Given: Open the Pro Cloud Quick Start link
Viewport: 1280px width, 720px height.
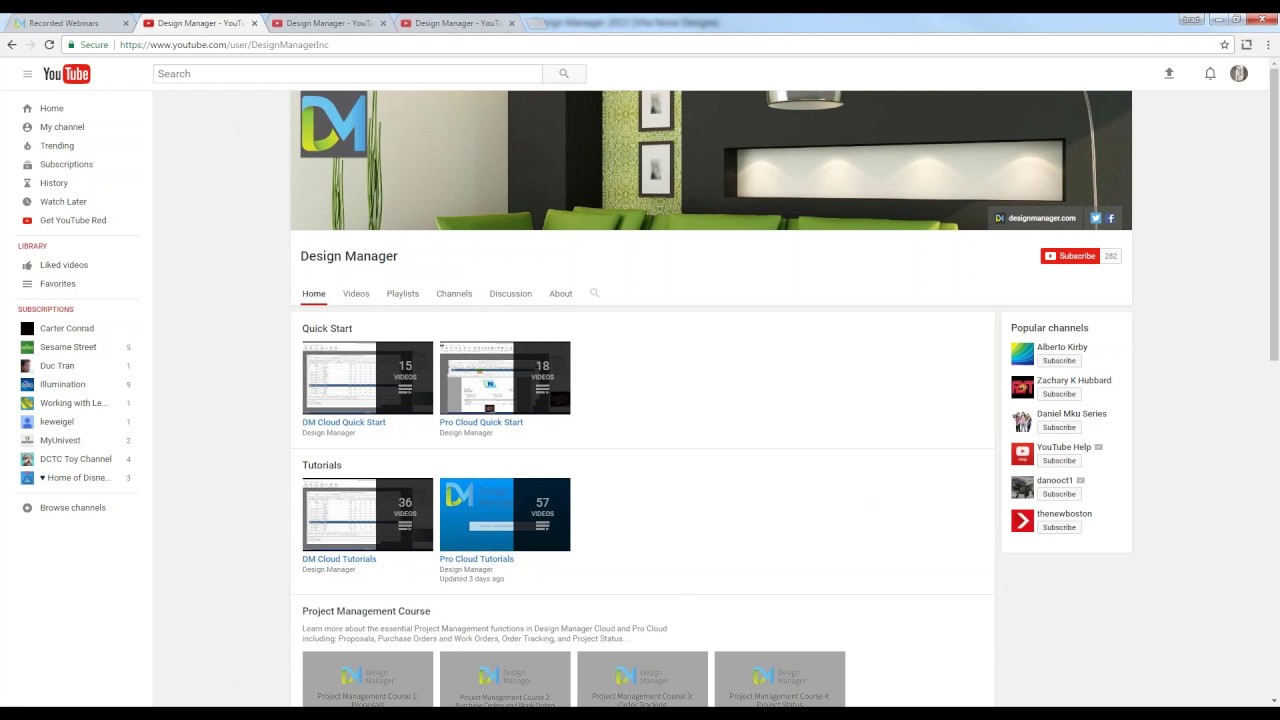Looking at the screenshot, I should 481,422.
